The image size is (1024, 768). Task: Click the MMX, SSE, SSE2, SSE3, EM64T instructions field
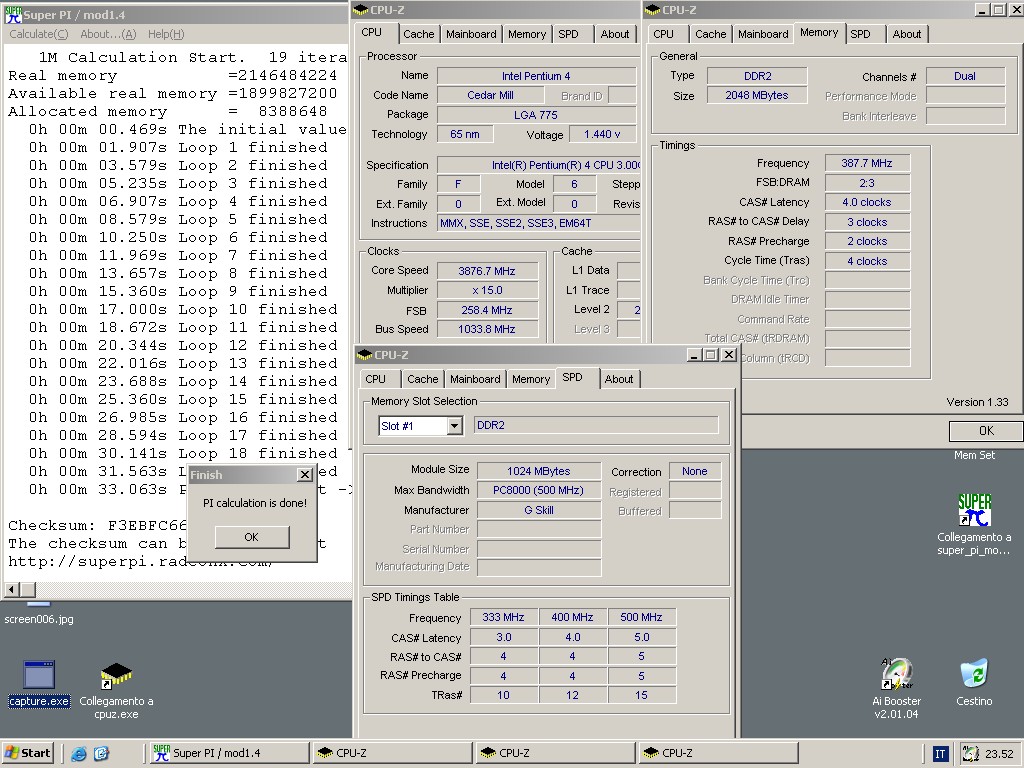pyautogui.click(x=539, y=223)
